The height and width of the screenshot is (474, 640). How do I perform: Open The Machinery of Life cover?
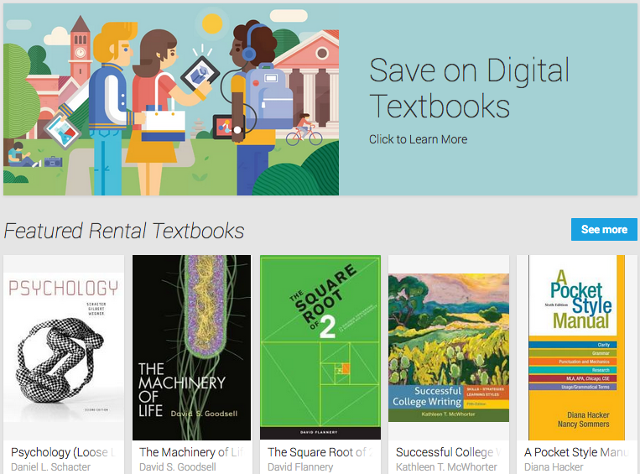click(192, 347)
